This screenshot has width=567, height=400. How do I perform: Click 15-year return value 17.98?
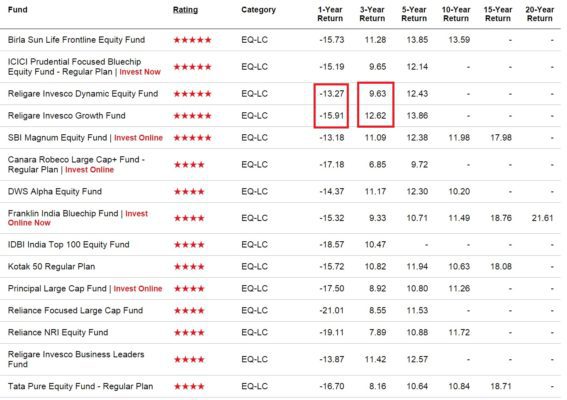[x=501, y=137]
